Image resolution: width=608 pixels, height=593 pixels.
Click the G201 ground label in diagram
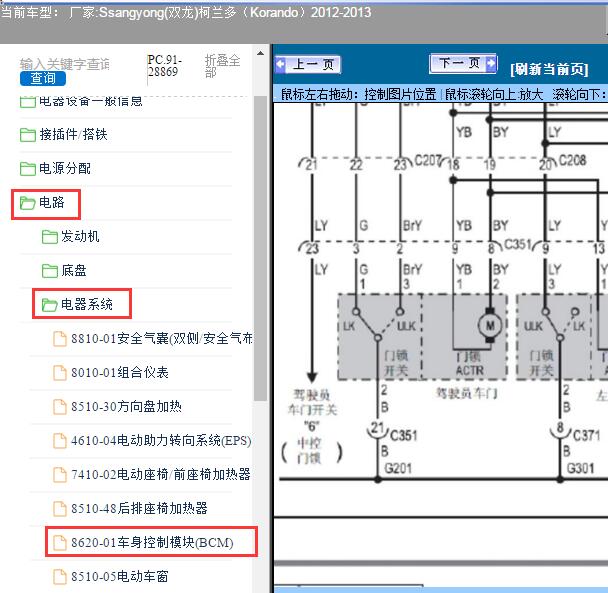(x=398, y=468)
